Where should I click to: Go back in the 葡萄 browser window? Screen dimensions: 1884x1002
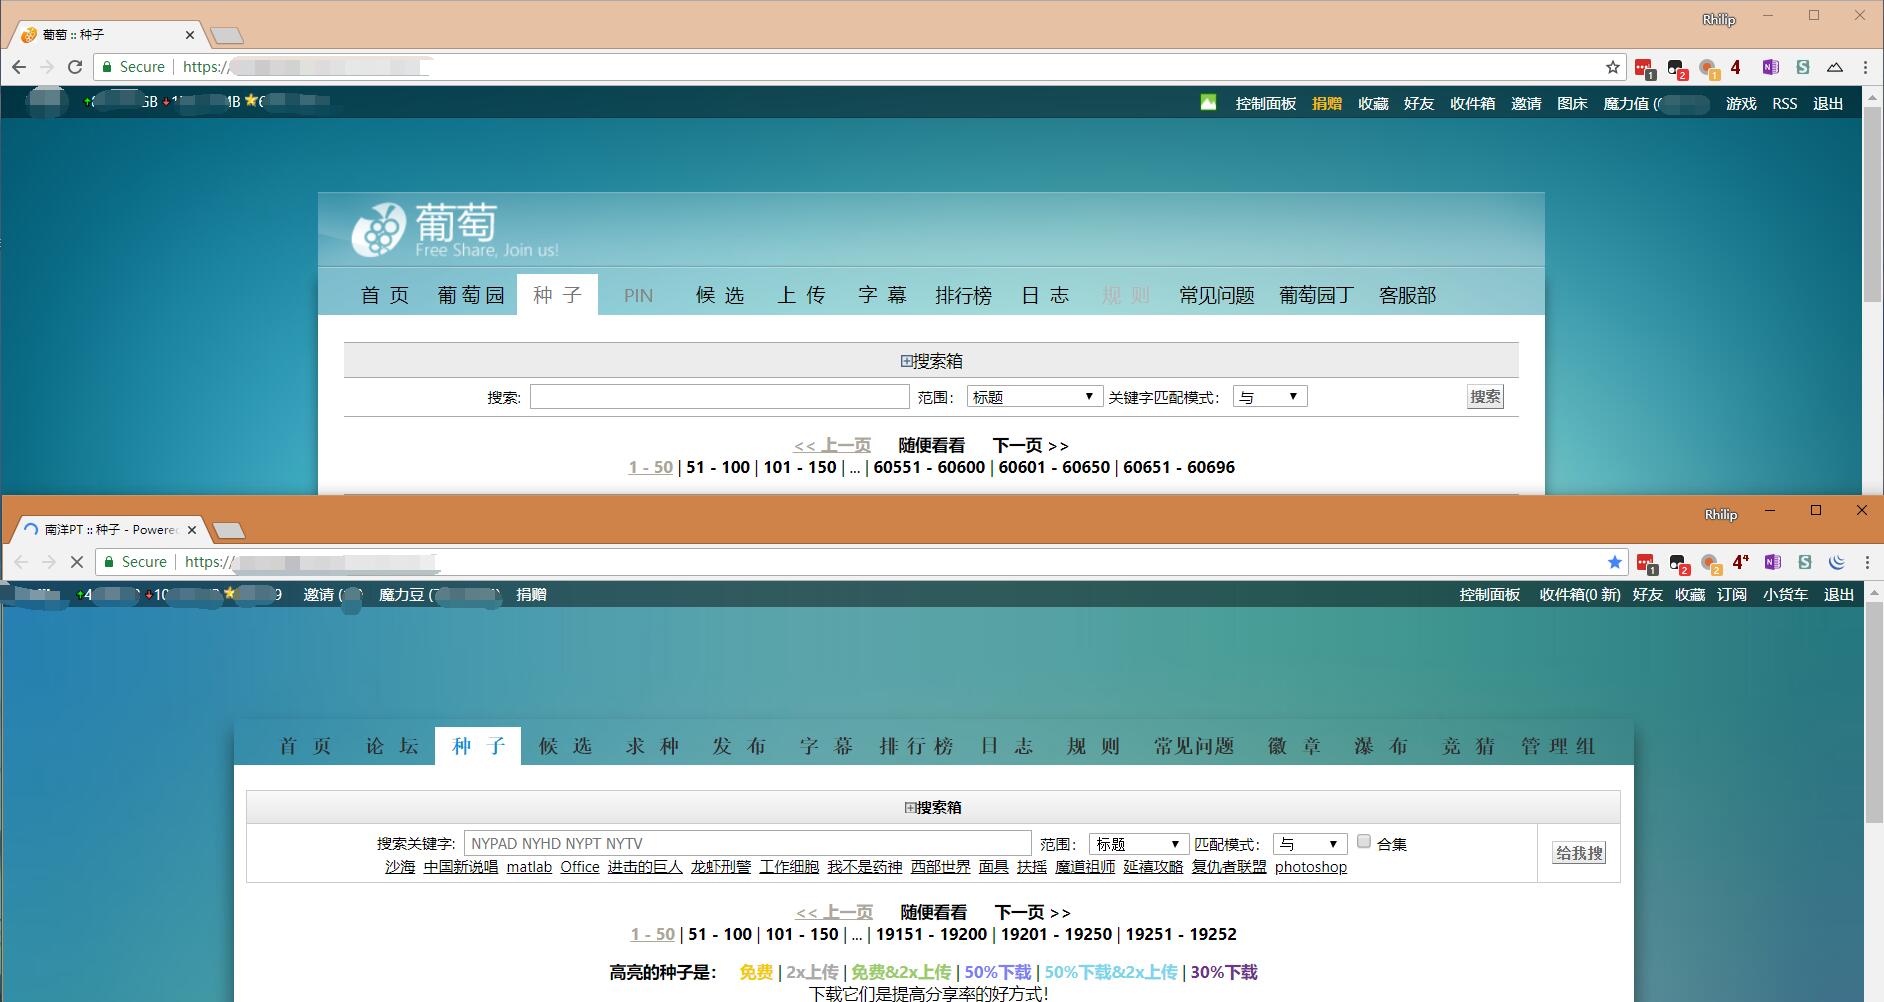tap(19, 67)
